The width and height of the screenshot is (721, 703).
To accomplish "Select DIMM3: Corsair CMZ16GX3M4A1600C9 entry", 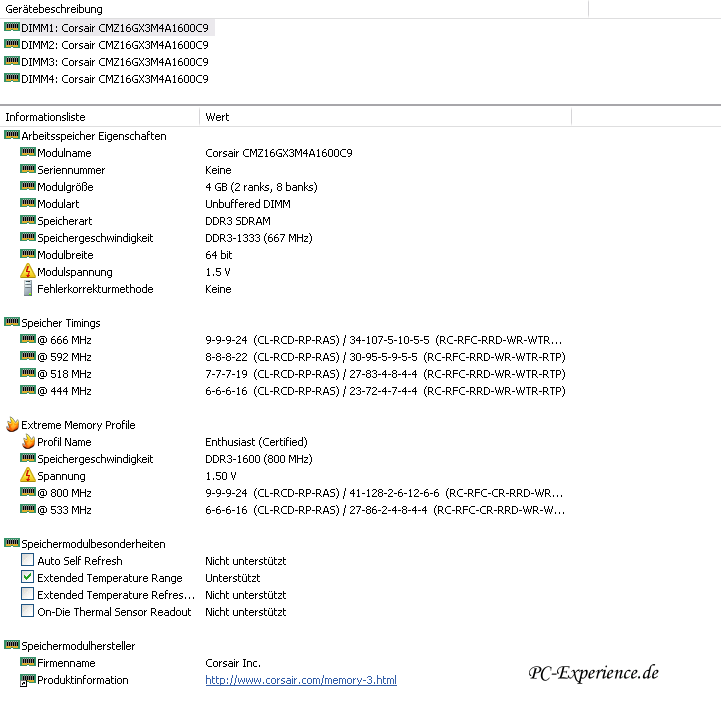I will coord(114,62).
